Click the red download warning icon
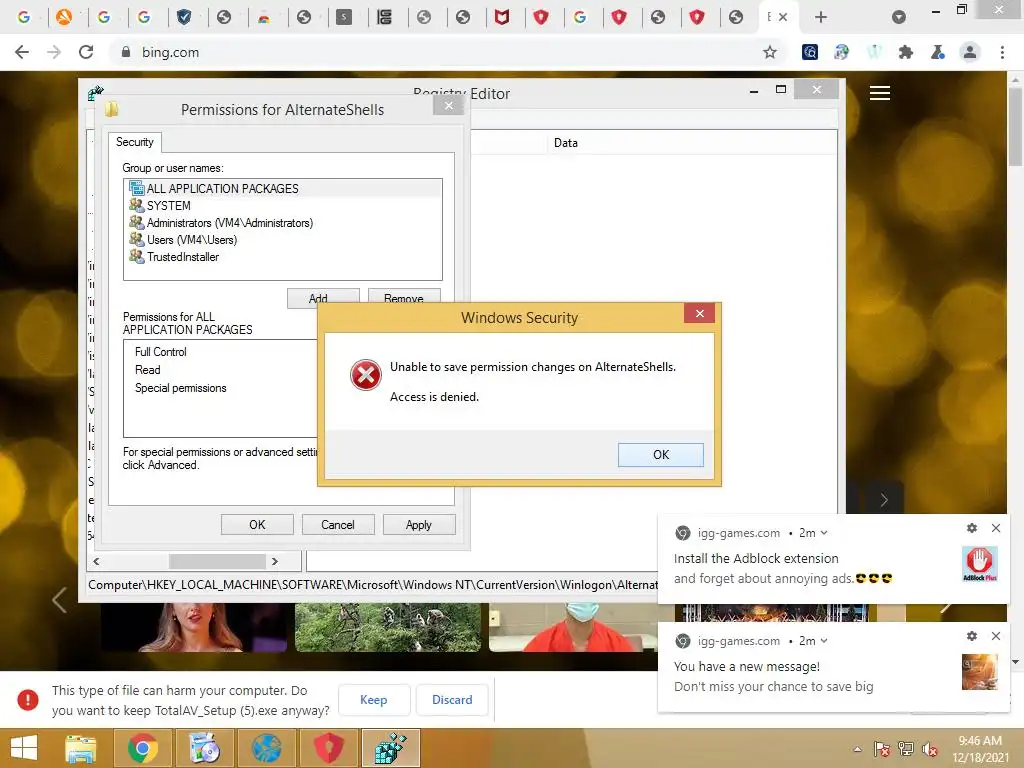Screen dimensions: 1024x768 click(27, 699)
